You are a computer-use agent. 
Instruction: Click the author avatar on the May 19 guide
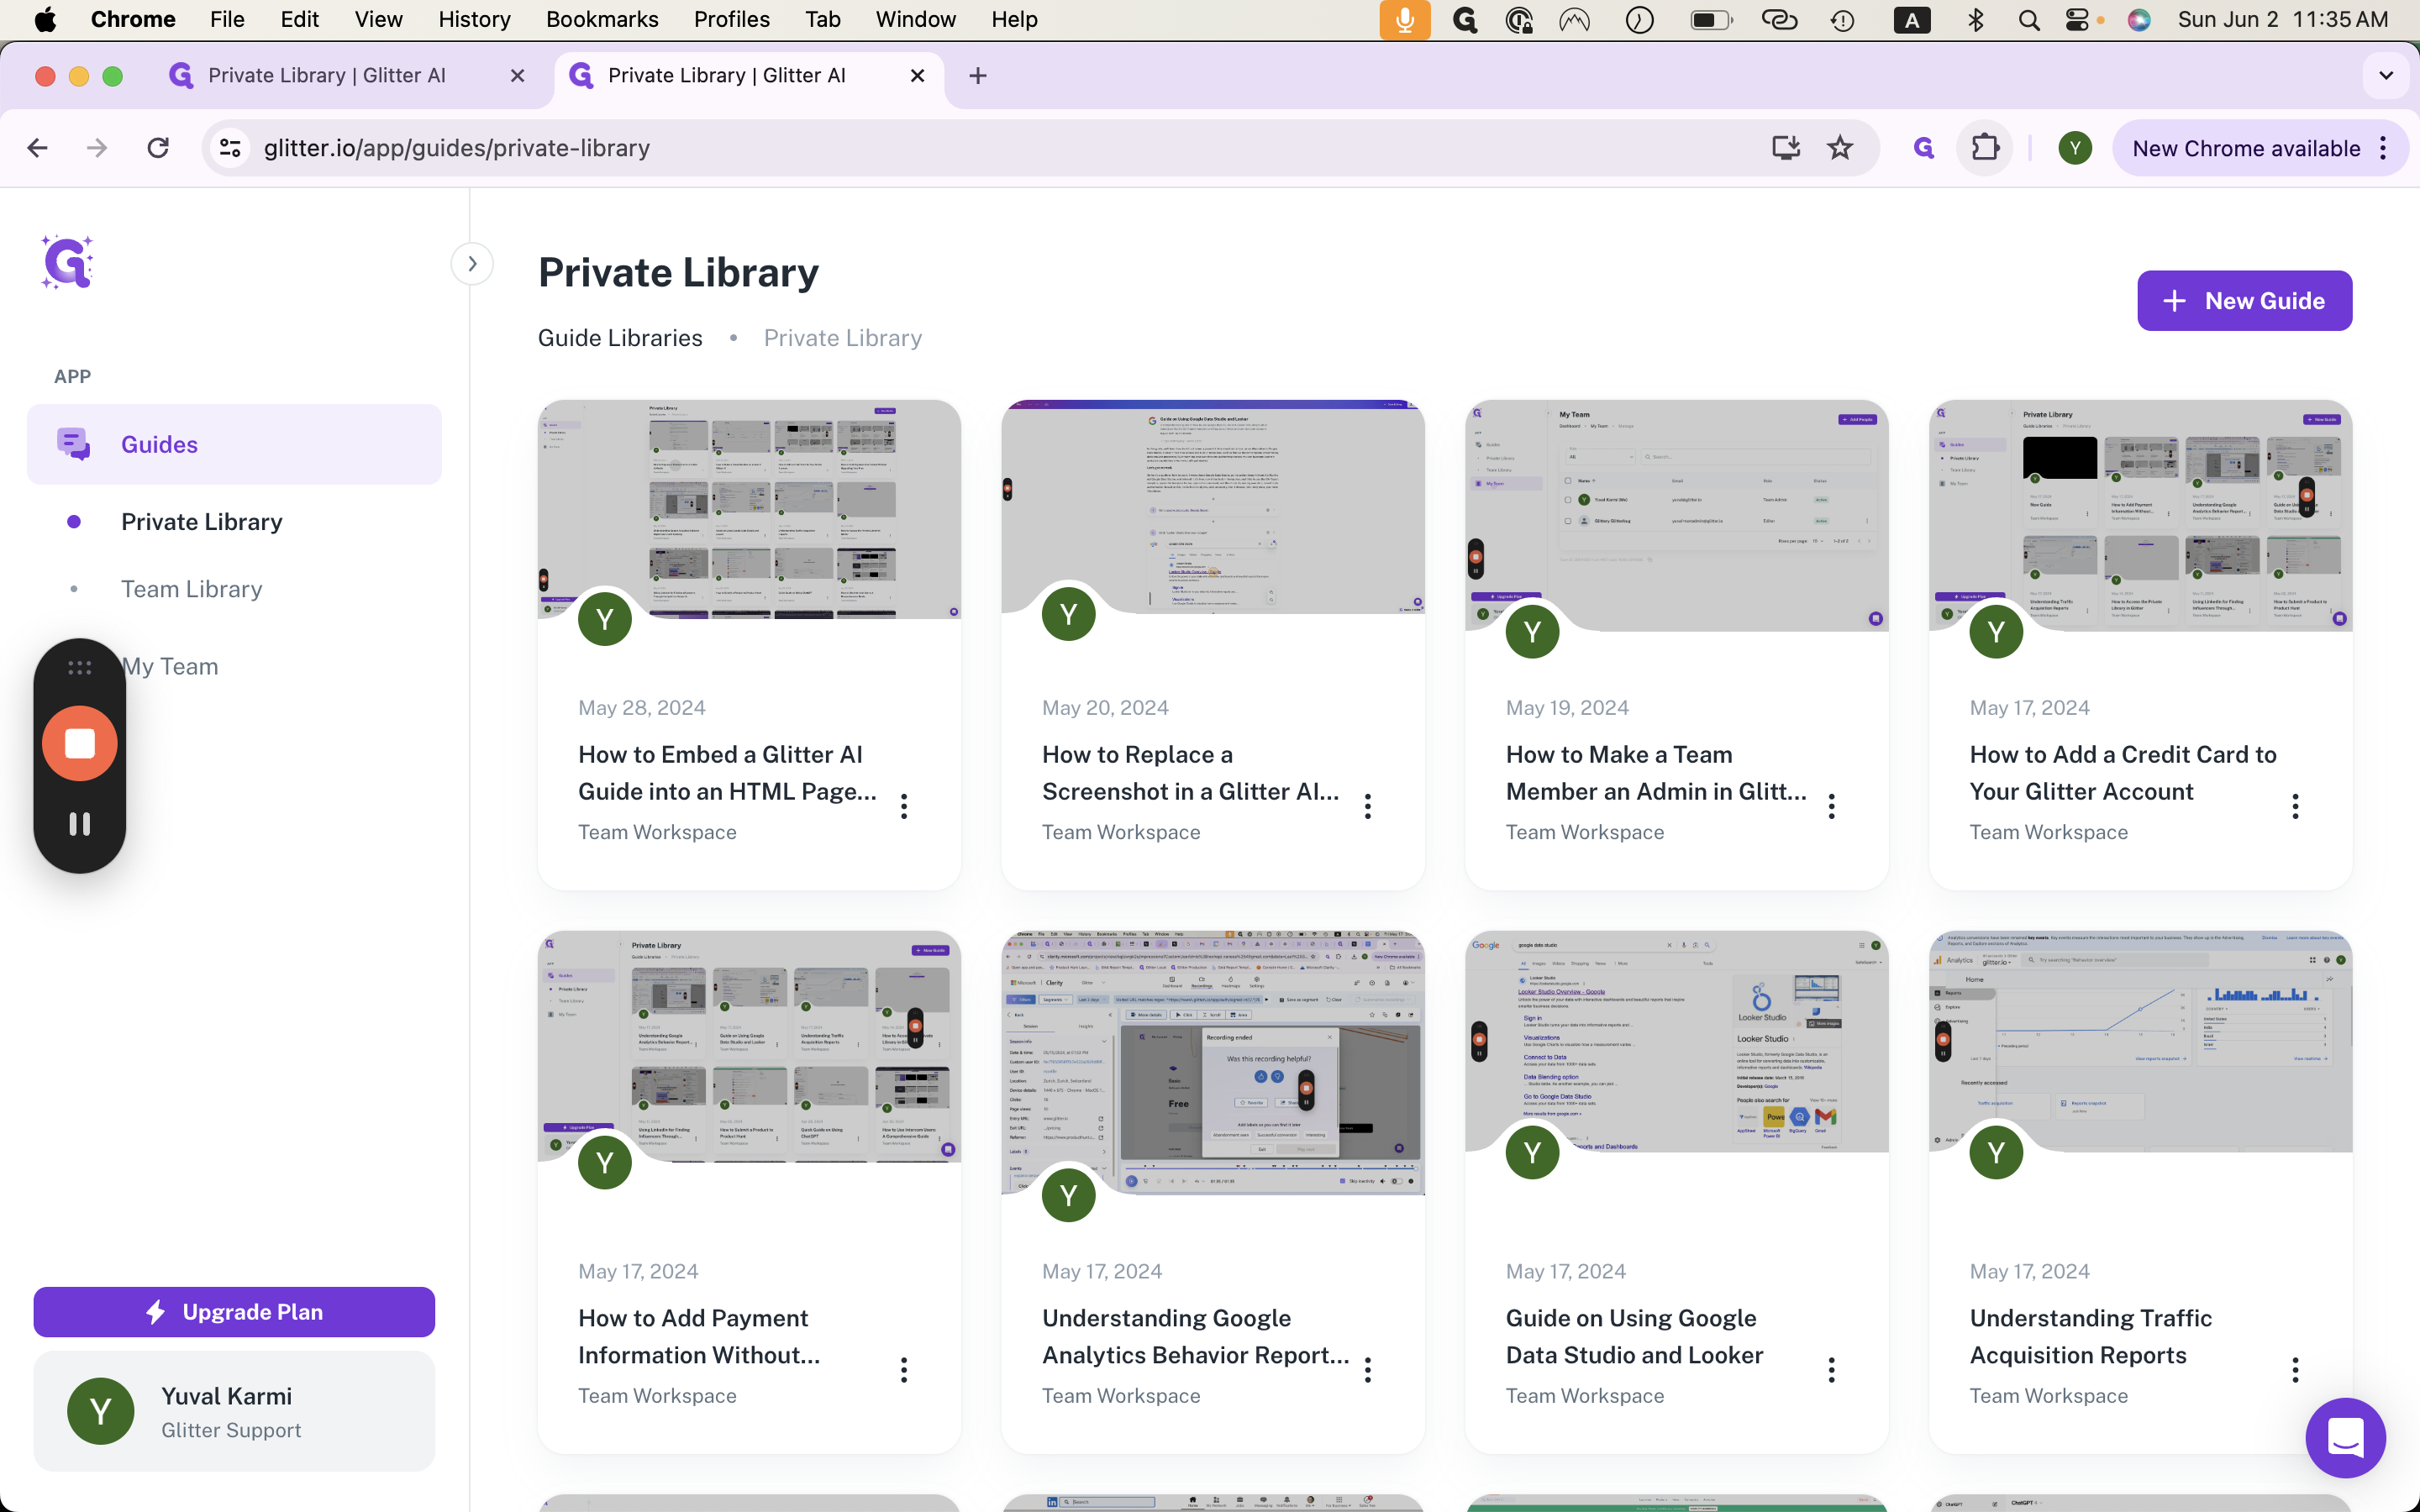(x=1533, y=631)
